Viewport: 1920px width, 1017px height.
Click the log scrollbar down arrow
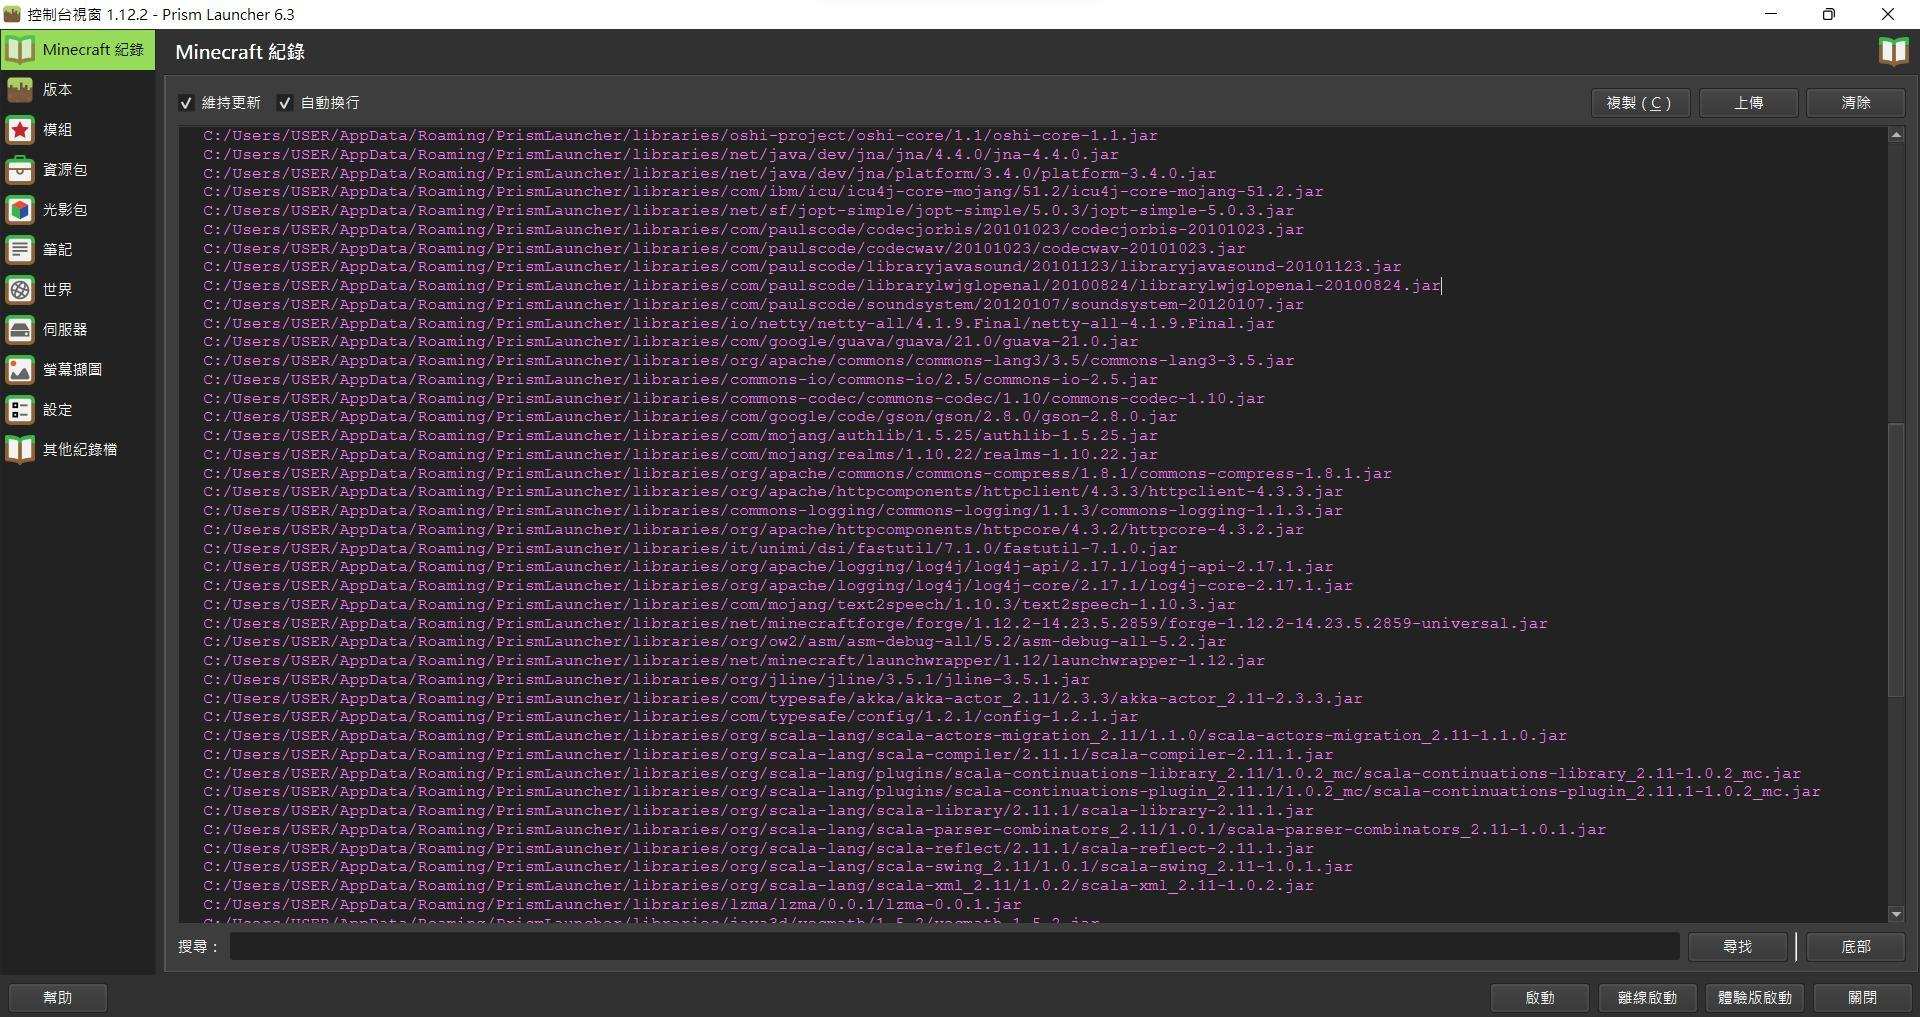point(1896,914)
